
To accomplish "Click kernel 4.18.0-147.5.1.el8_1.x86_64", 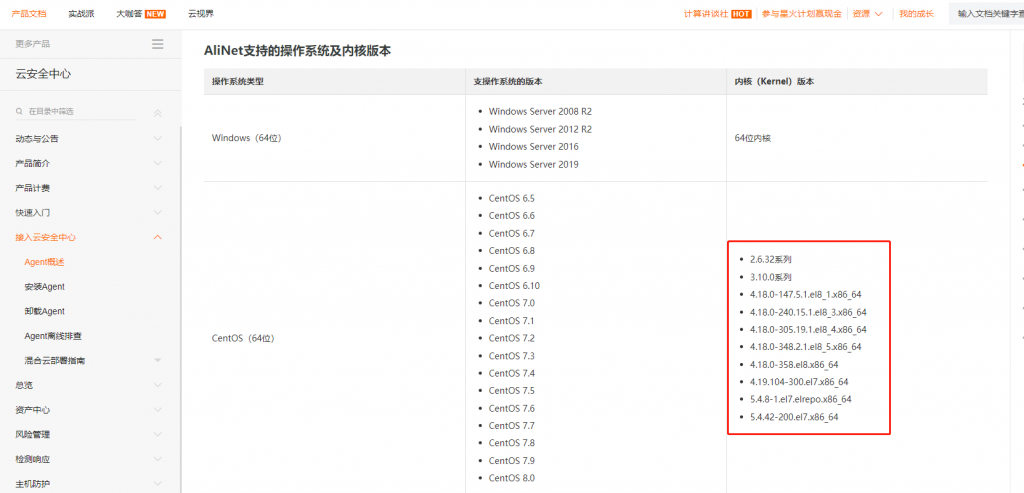I will click(x=805, y=294).
